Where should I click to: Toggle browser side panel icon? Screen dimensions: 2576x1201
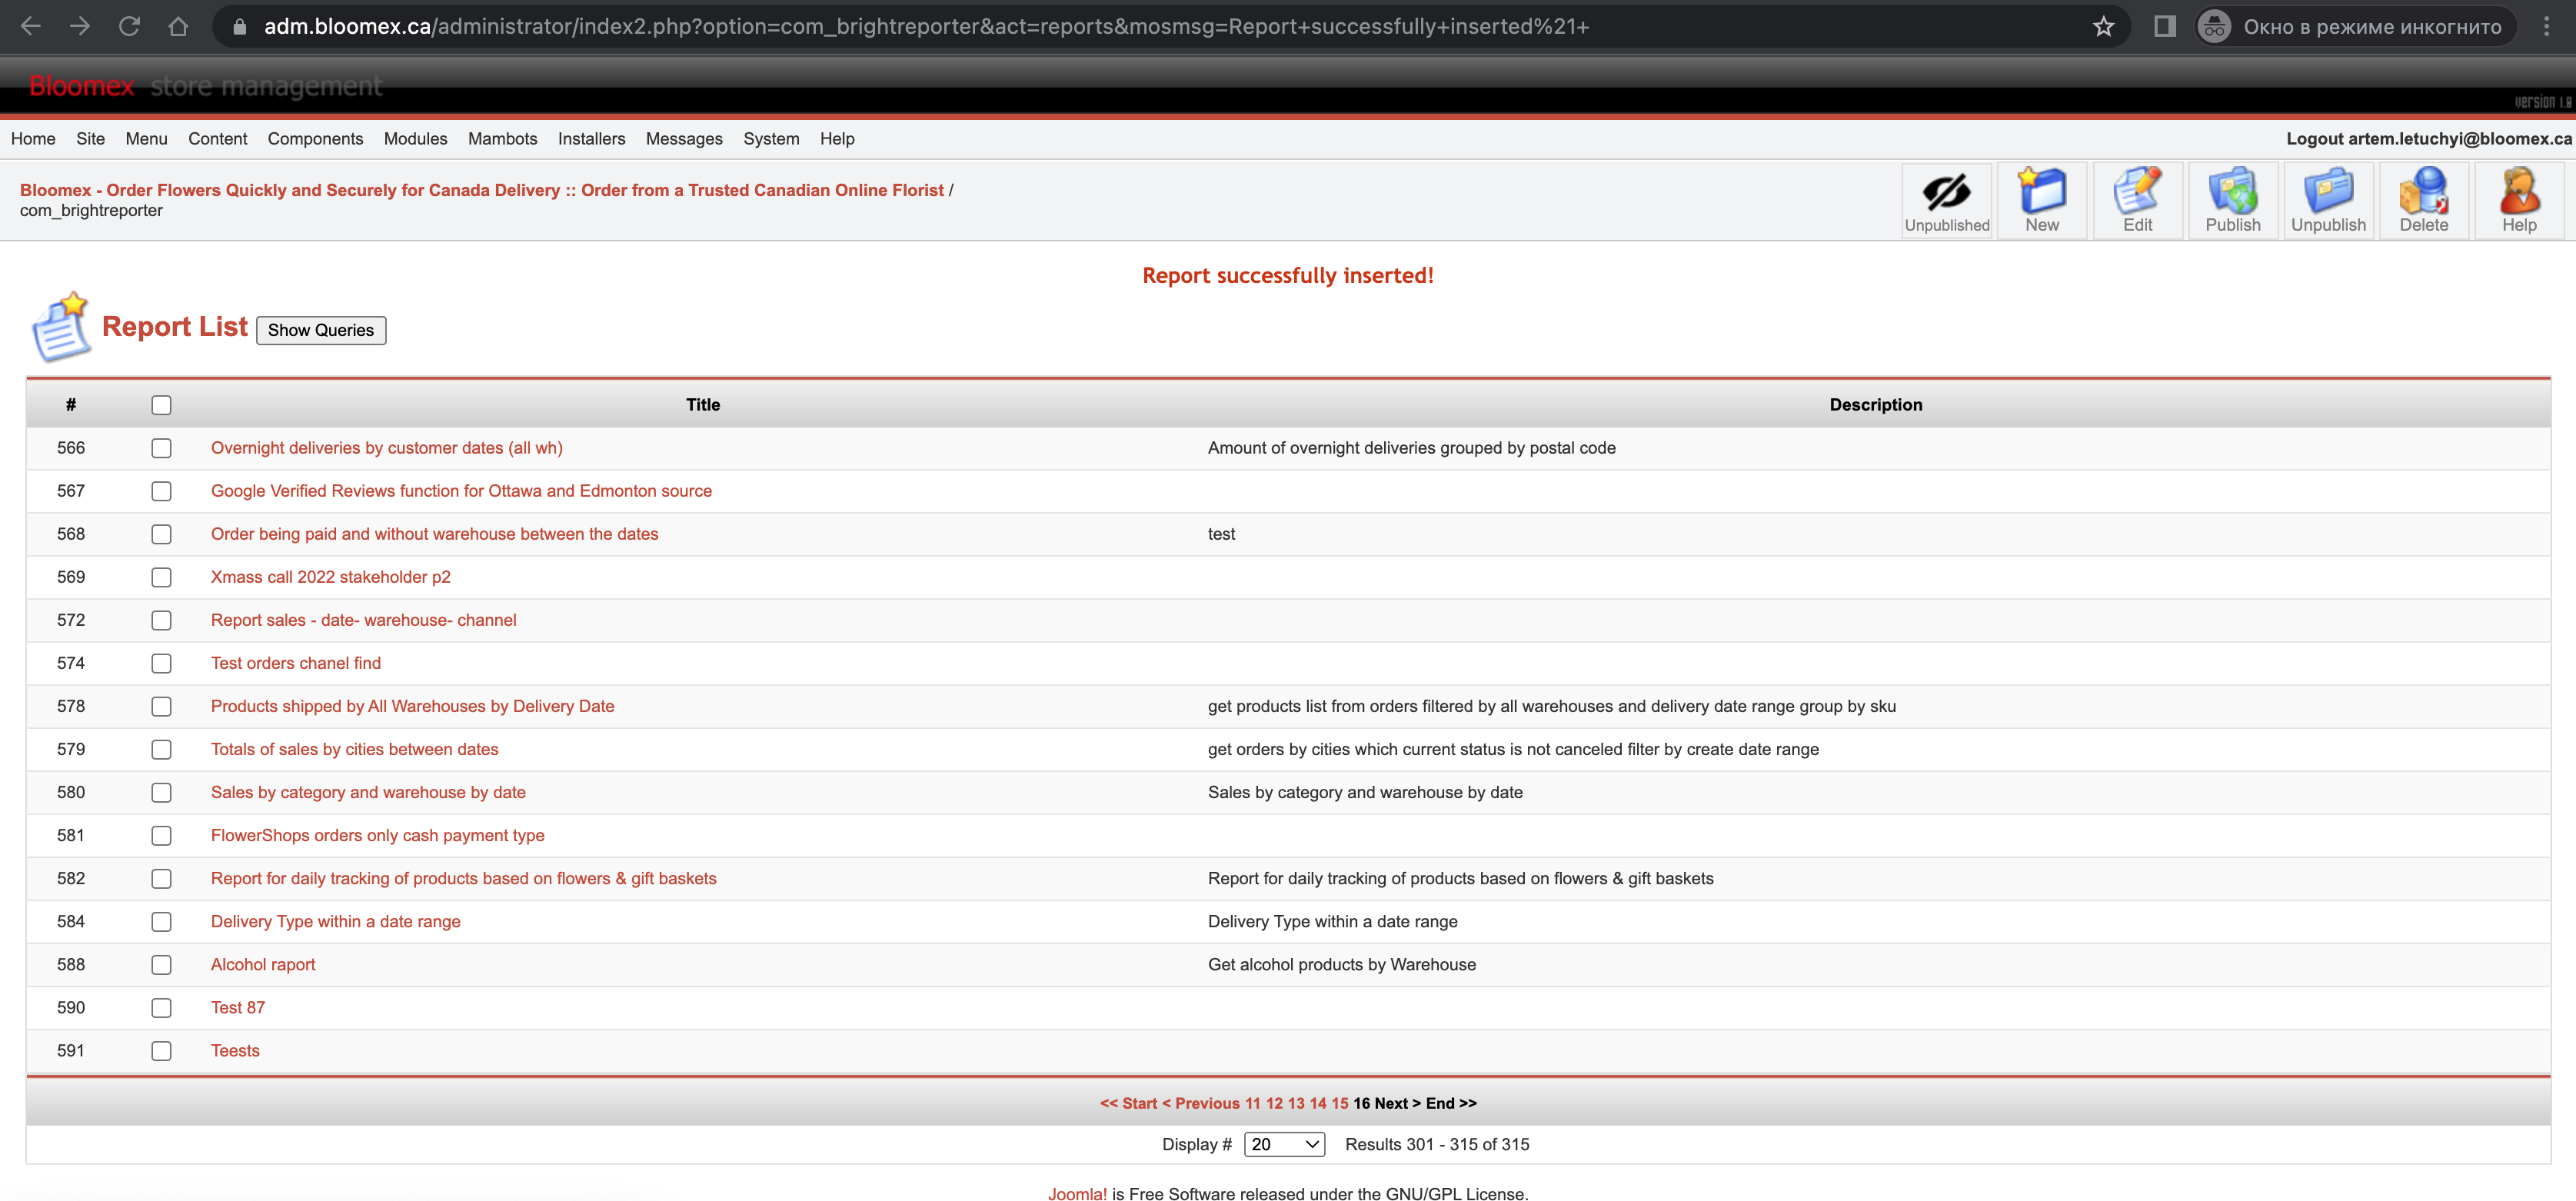tap(2165, 26)
